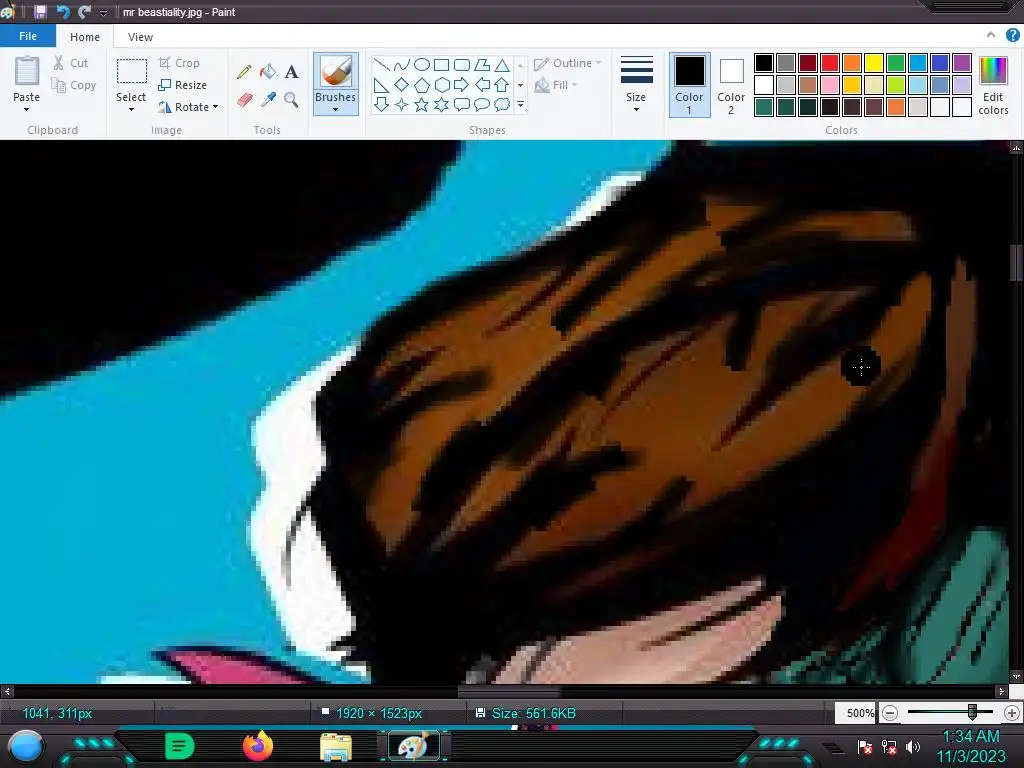
Task: Choose the Diamond shape
Action: tap(402, 85)
